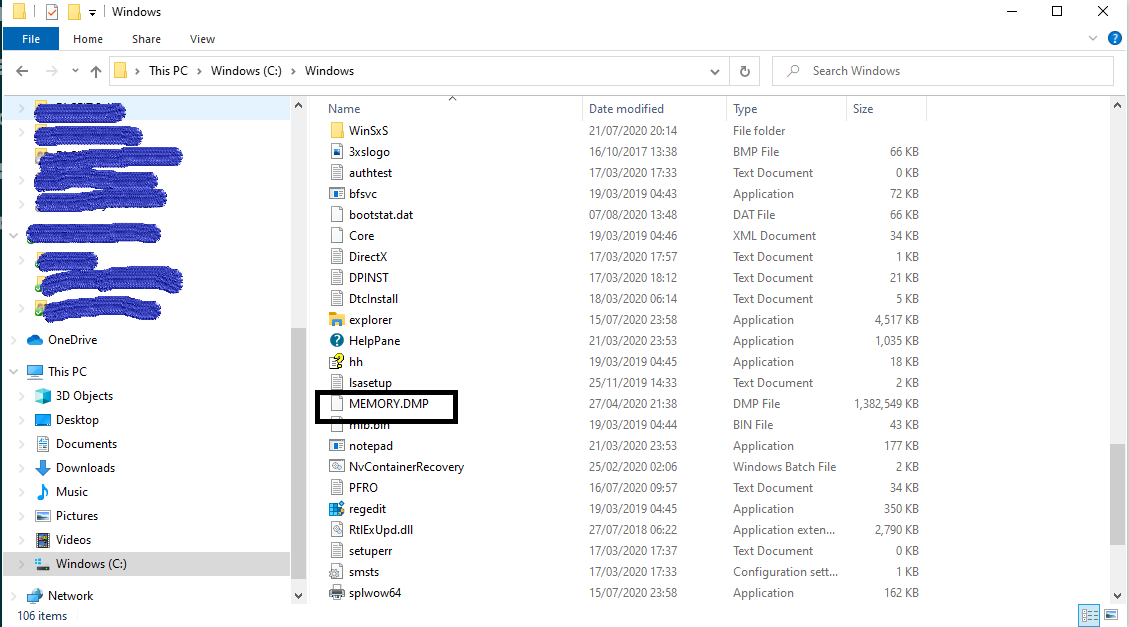Image resolution: width=1129 pixels, height=627 pixels.
Task: Select the splwow64 application icon
Action: [336, 592]
